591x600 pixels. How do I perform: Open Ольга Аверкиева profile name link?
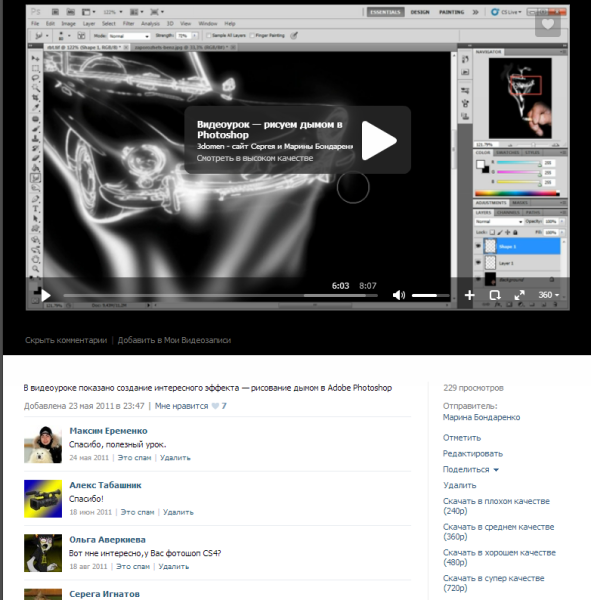pos(107,540)
